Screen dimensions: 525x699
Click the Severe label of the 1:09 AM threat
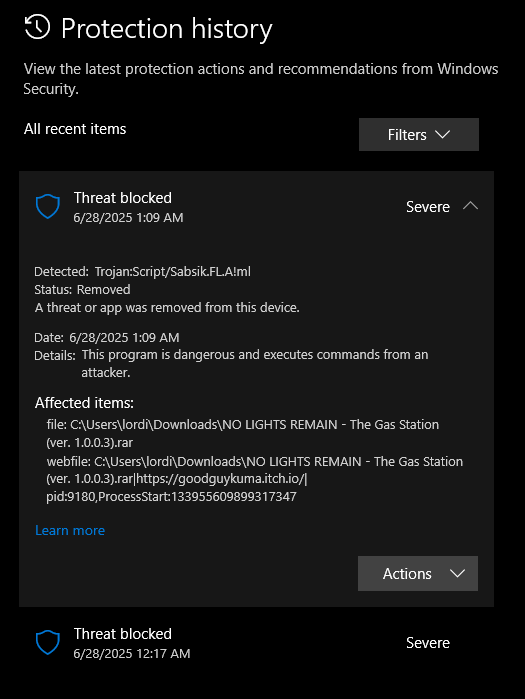tap(428, 207)
